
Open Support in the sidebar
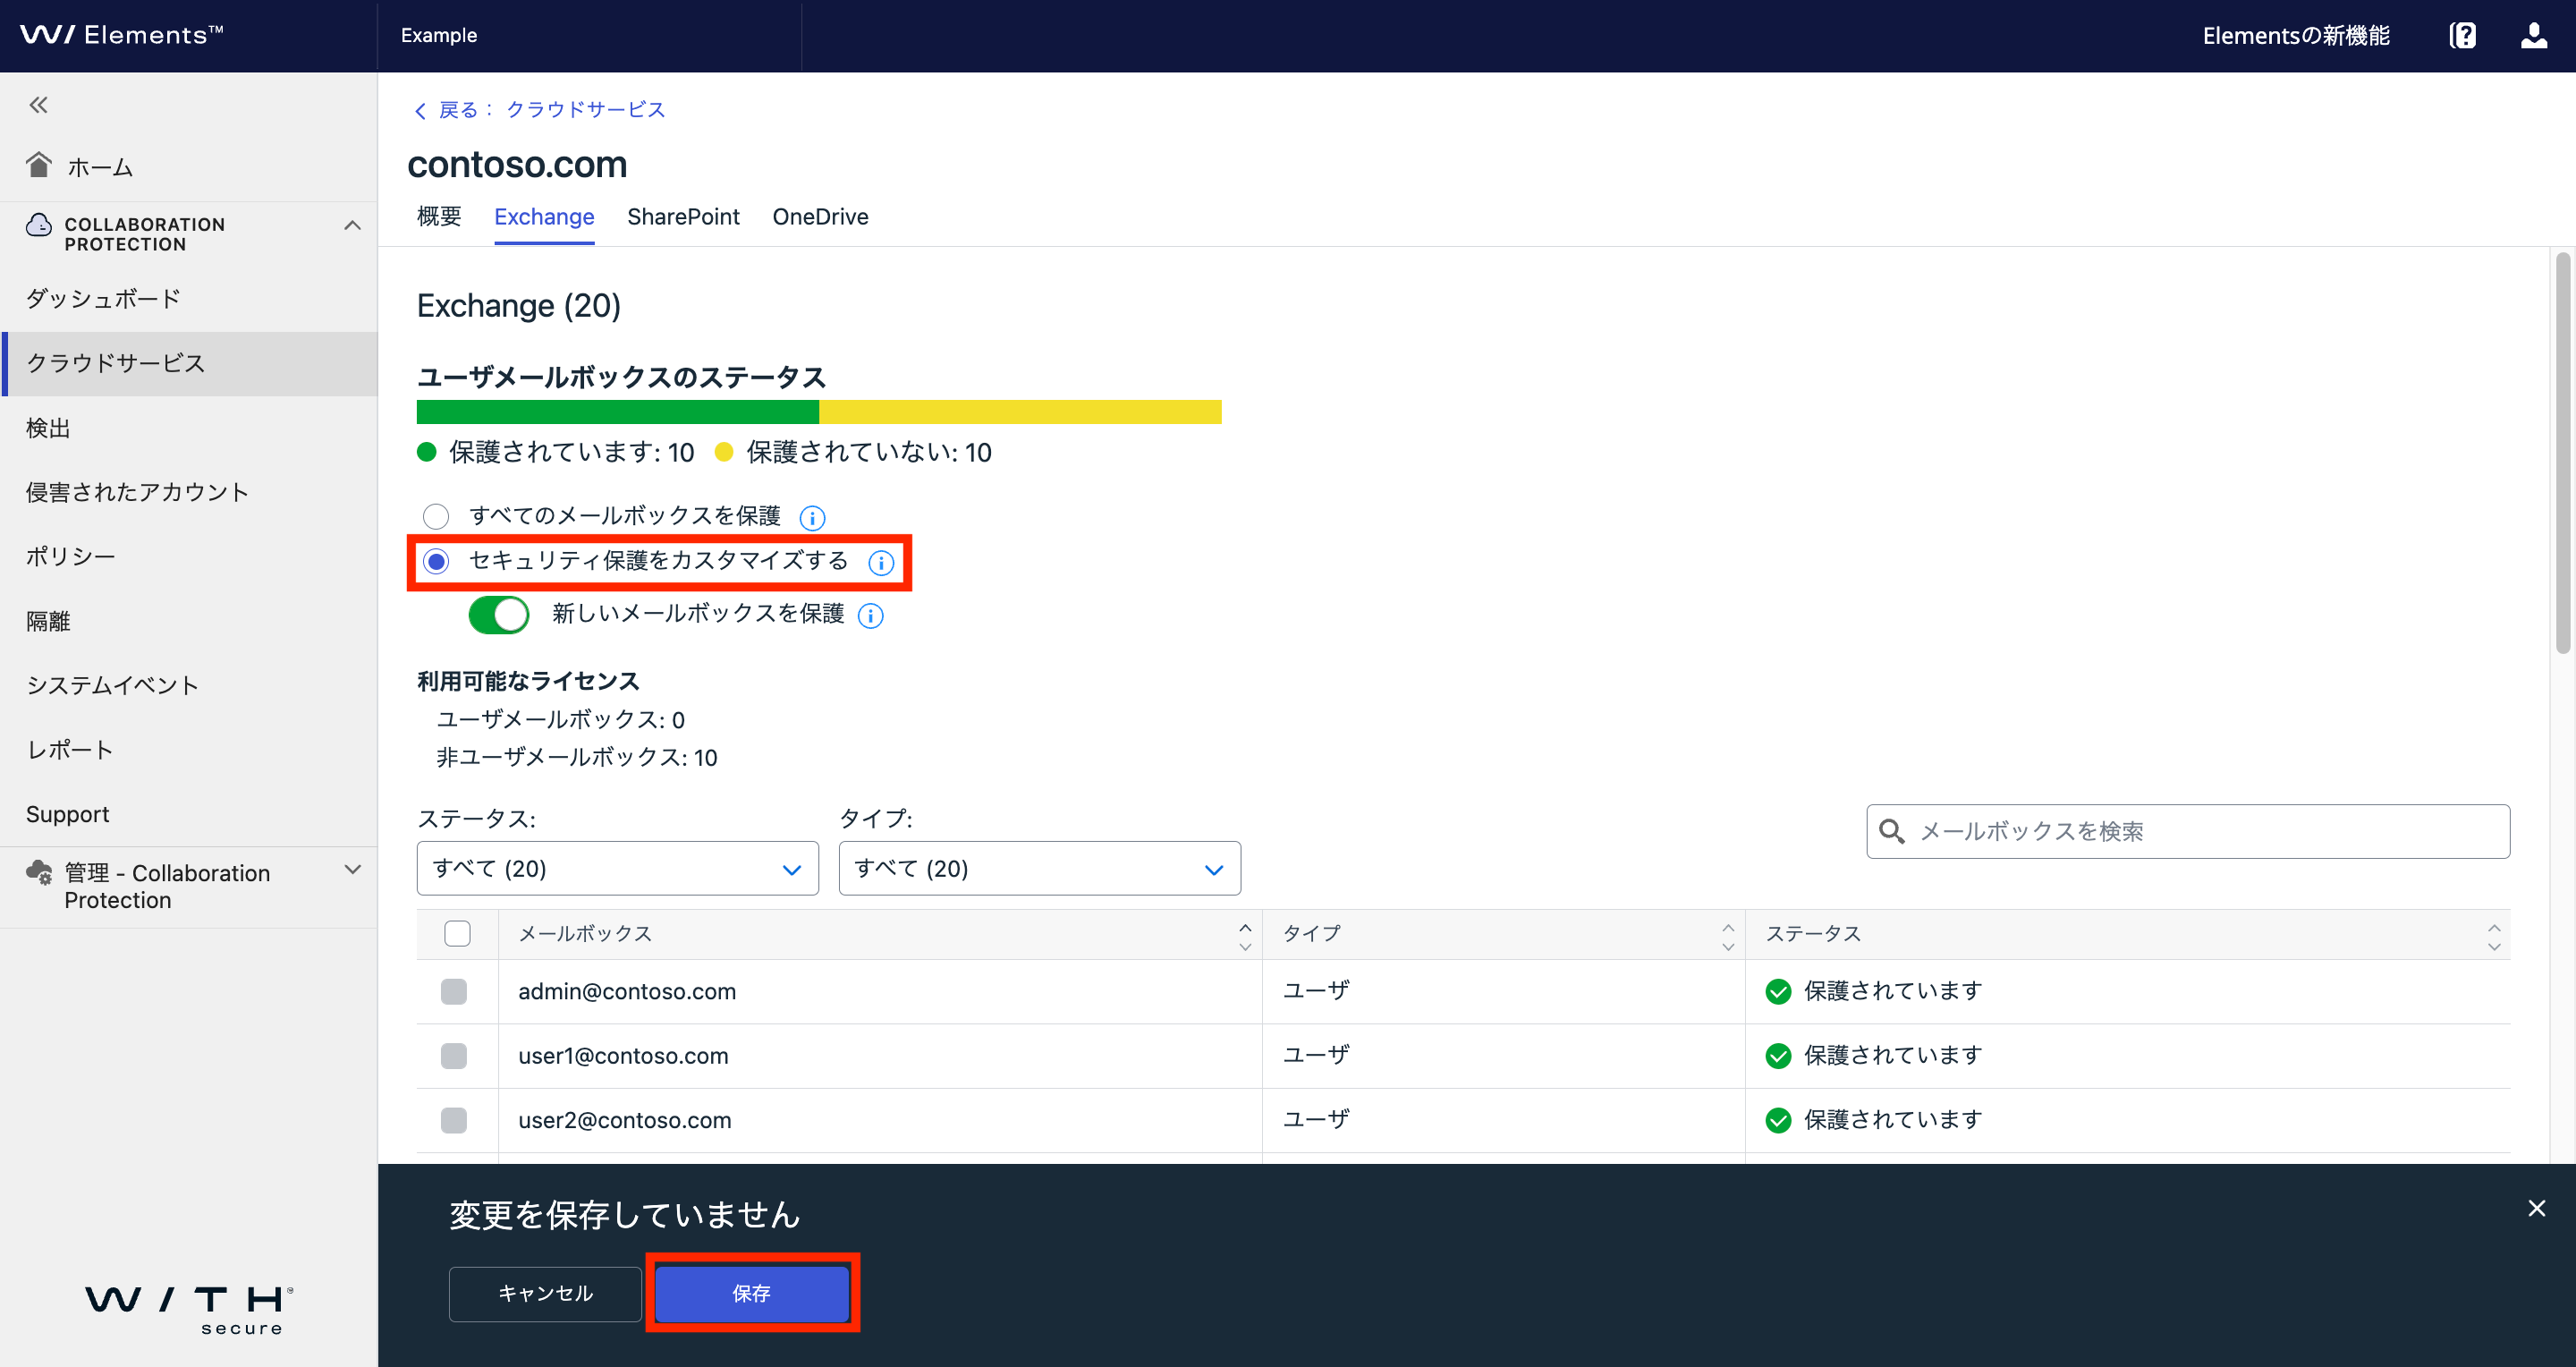pyautogui.click(x=189, y=814)
